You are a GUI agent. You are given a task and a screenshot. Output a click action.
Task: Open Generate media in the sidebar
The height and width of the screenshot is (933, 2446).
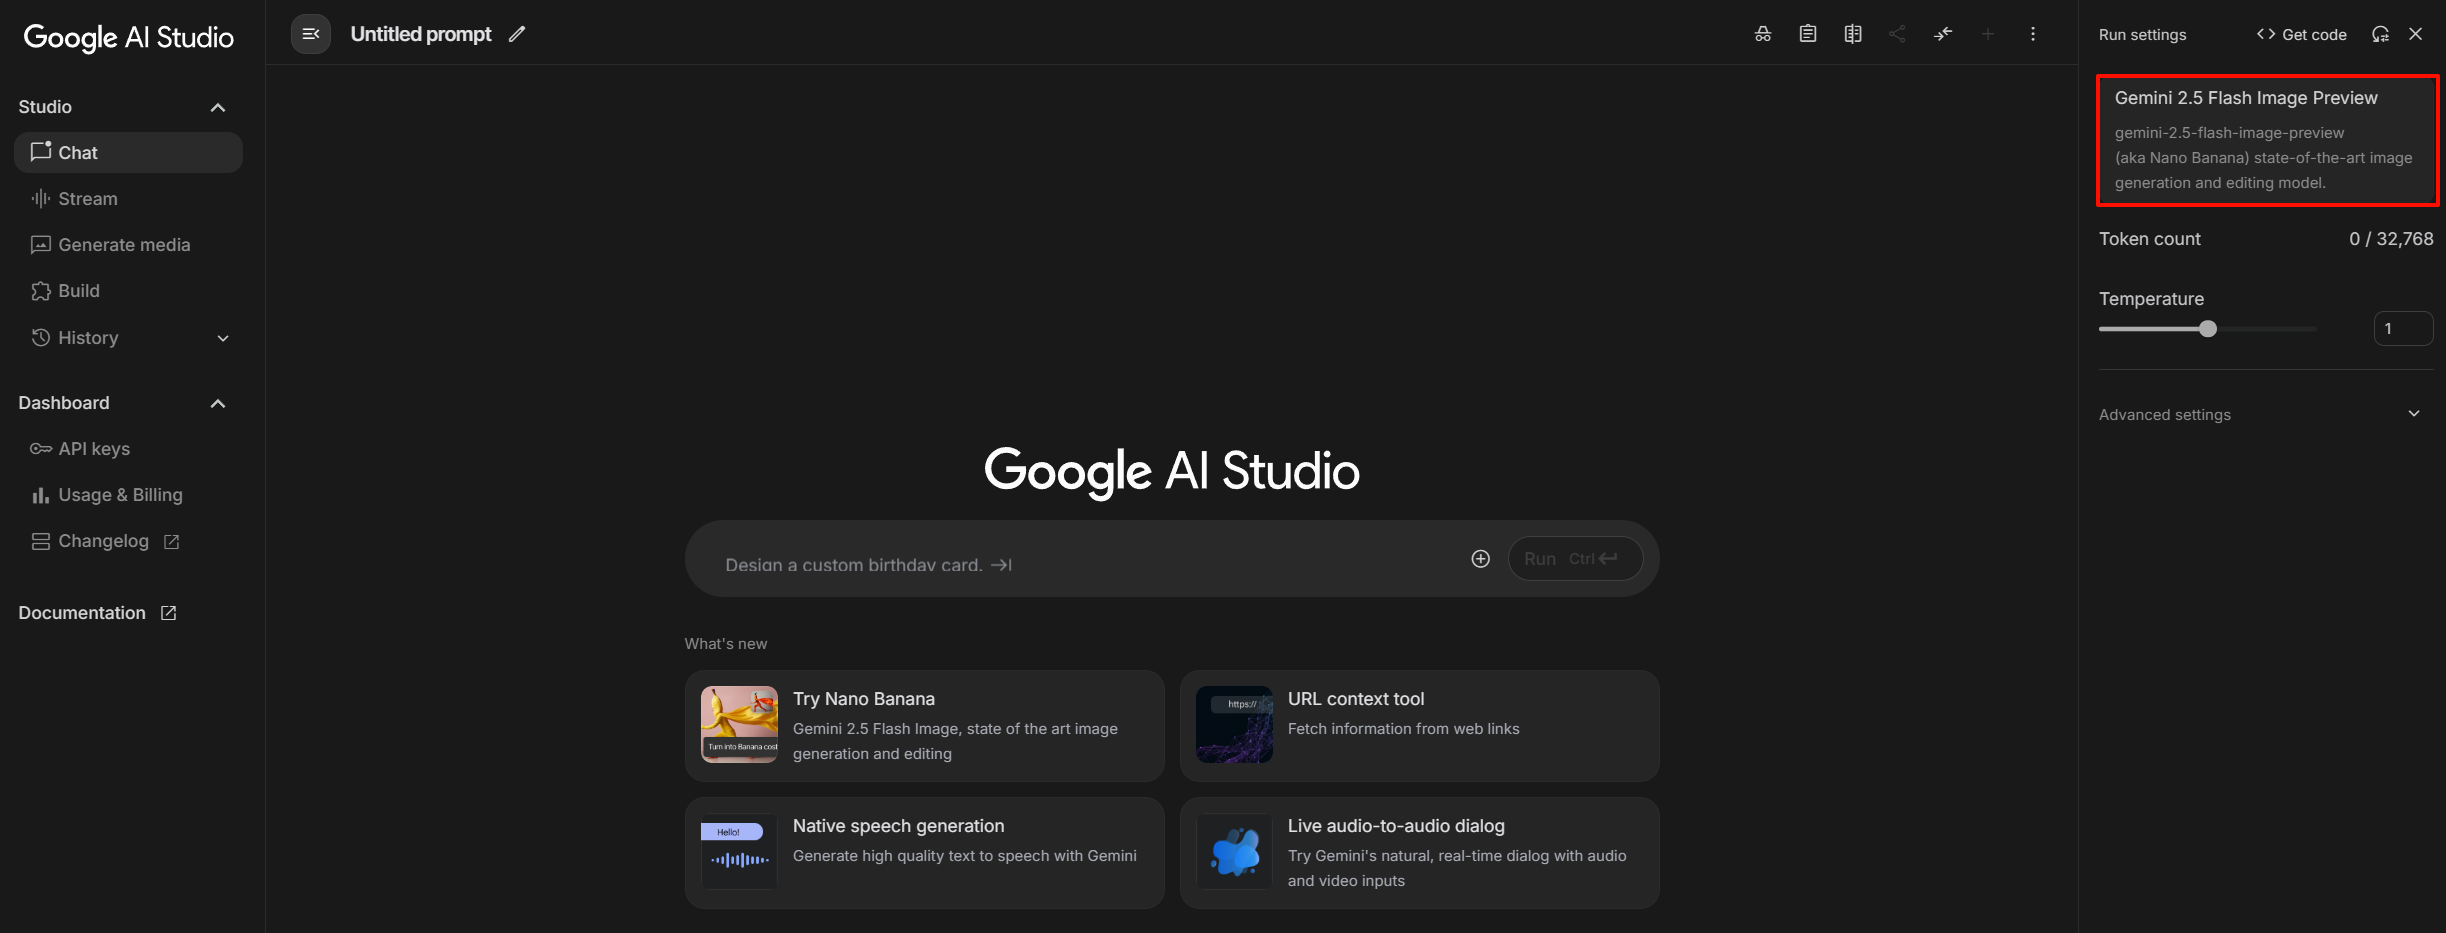point(124,245)
